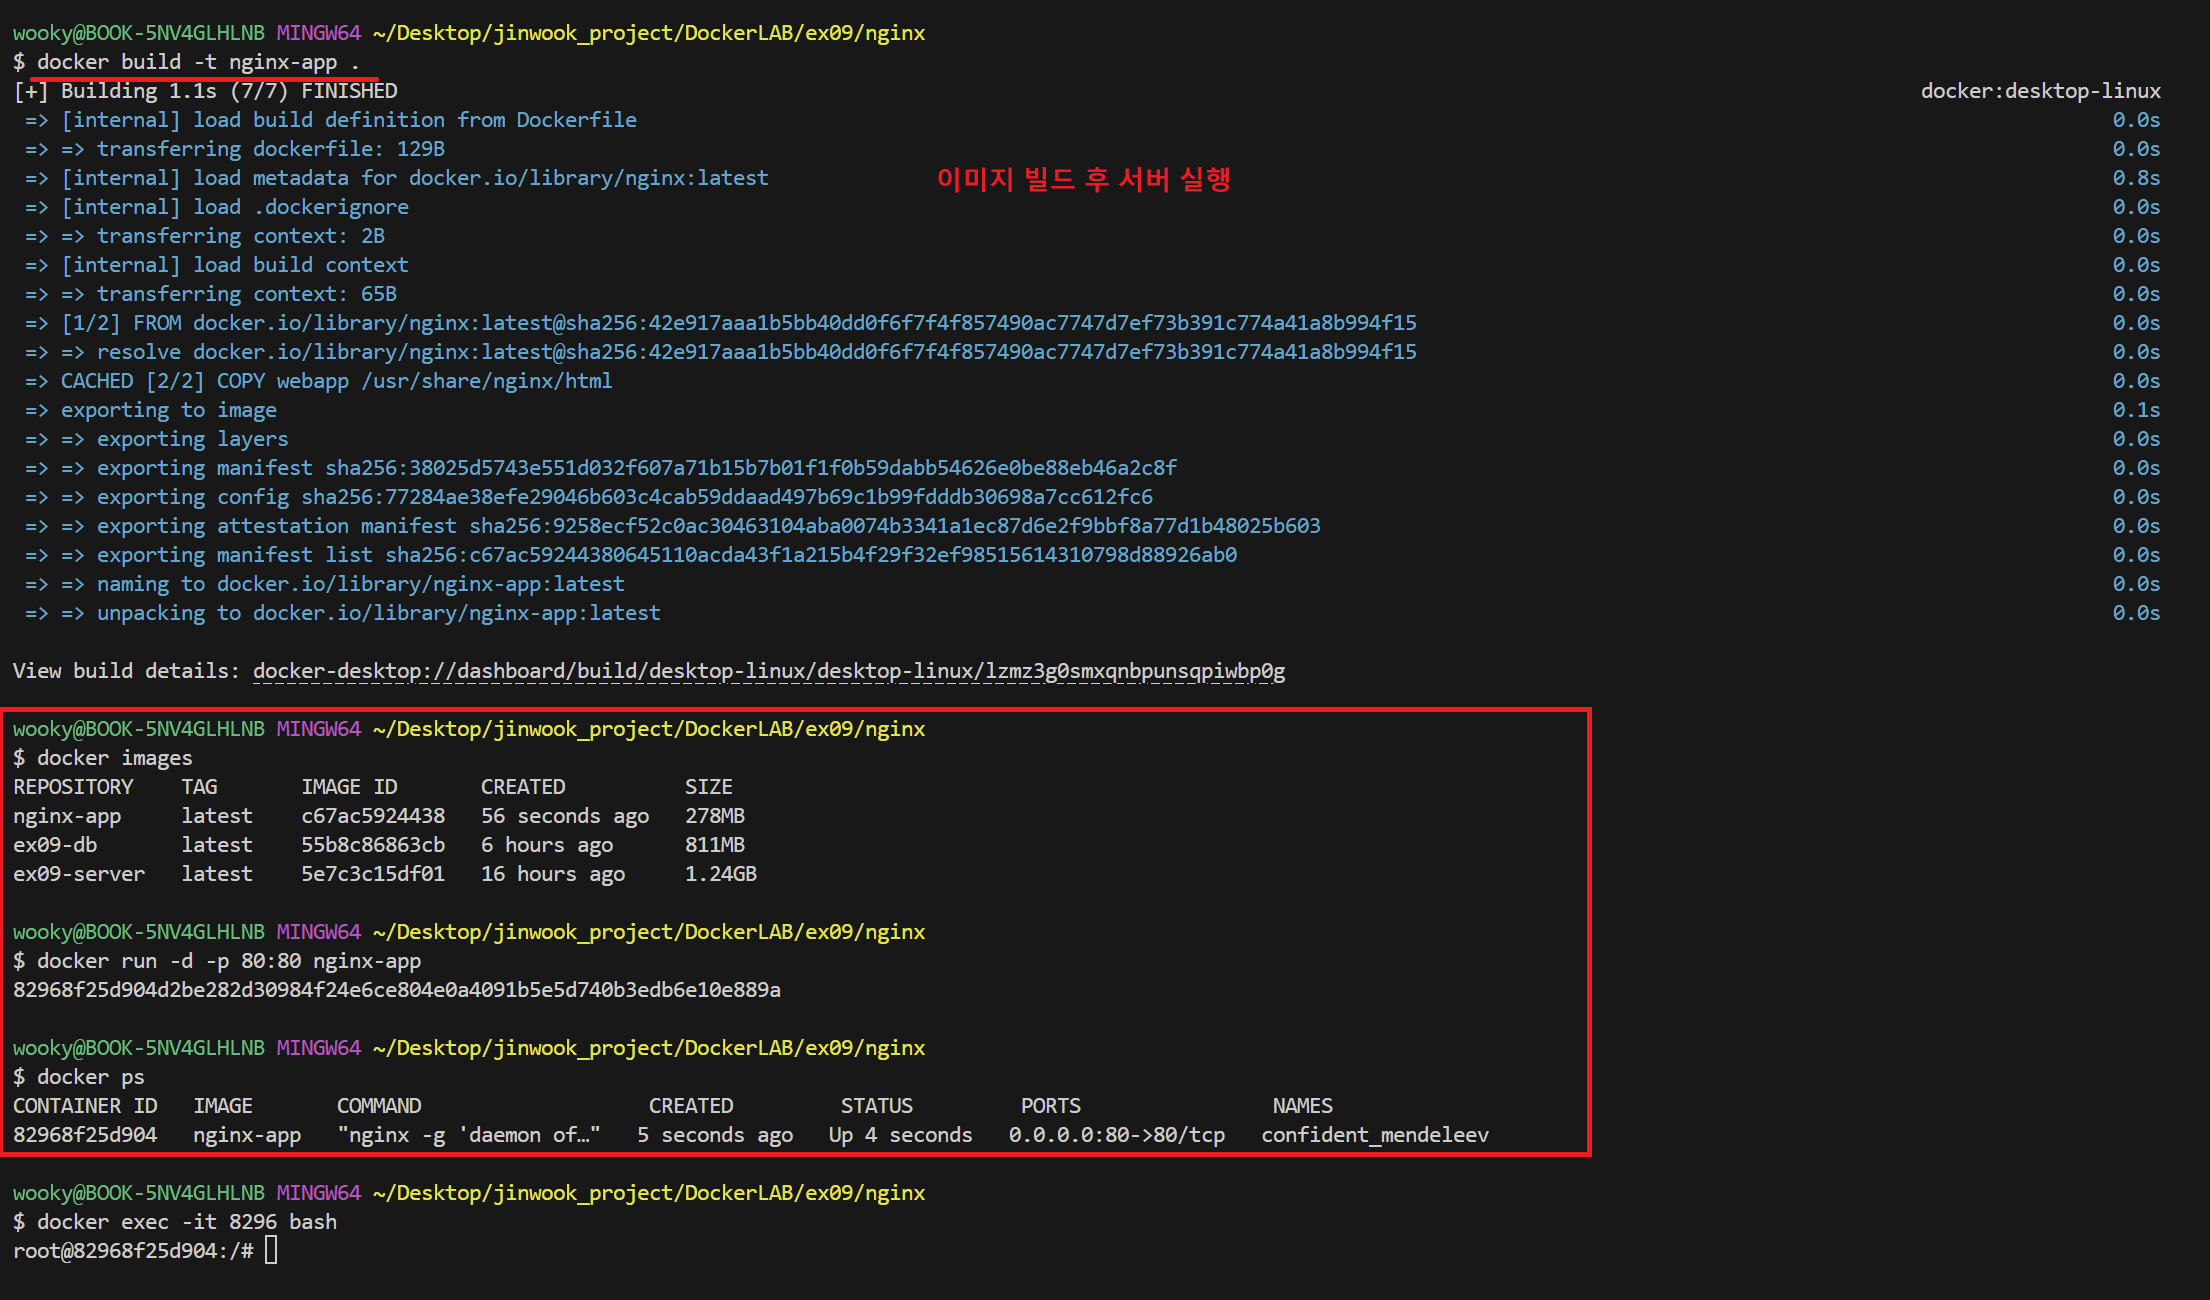
Task: Click the docker:desktop-linux label
Action: 2040,91
